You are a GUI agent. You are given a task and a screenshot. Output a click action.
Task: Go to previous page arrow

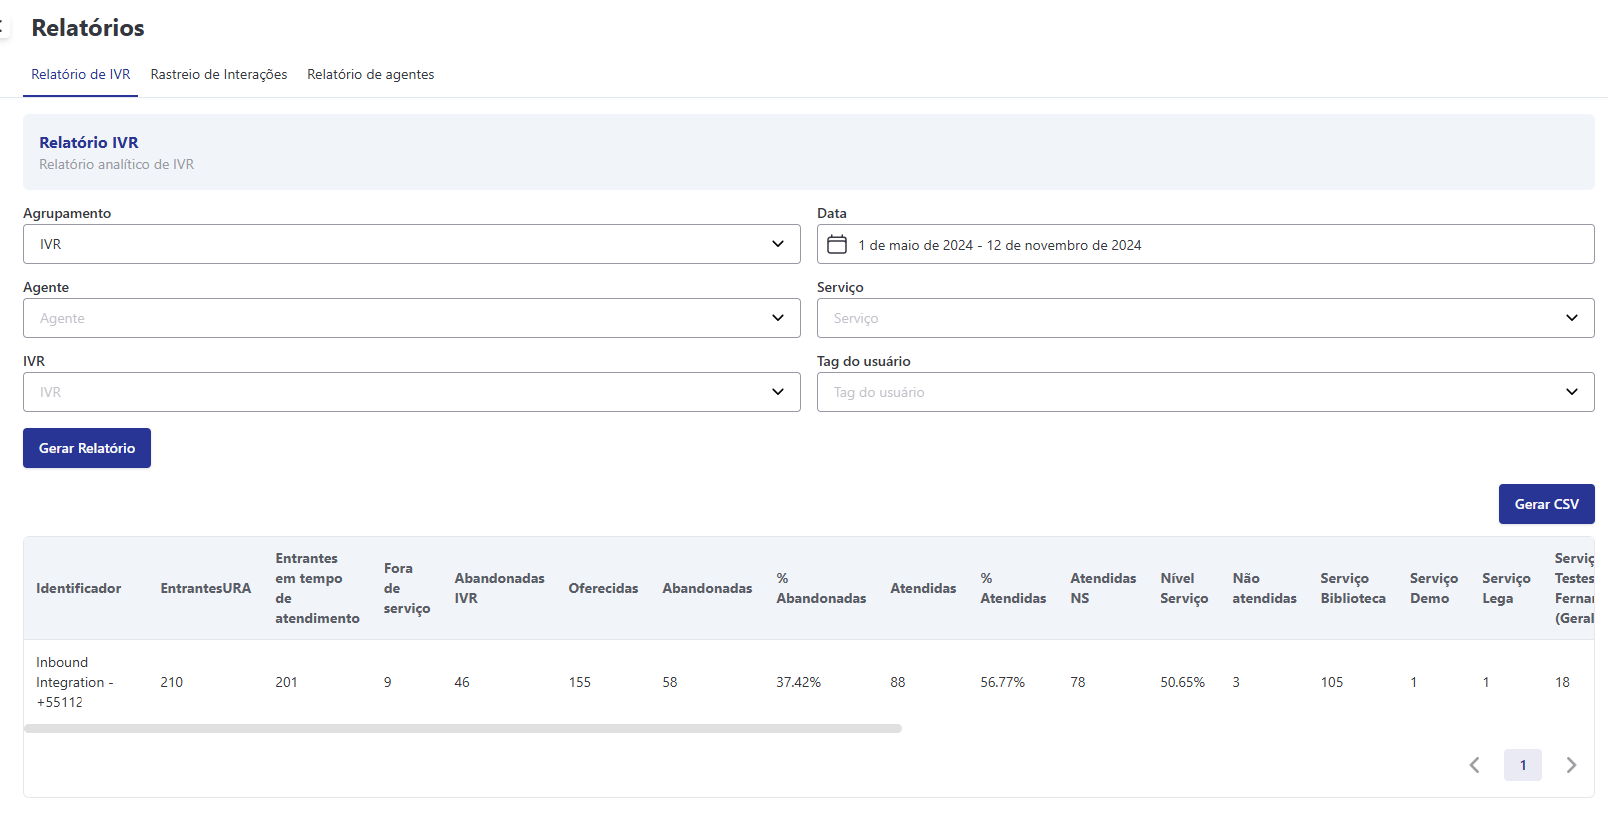click(1474, 765)
